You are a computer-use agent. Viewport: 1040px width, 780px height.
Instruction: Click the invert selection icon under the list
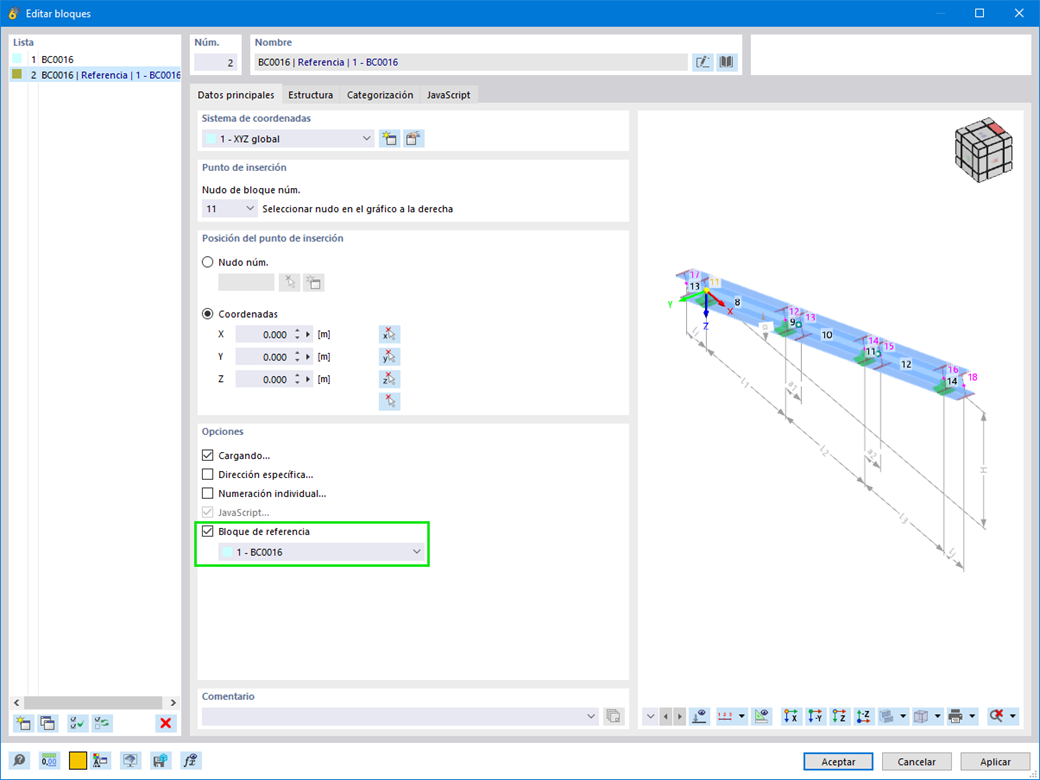102,723
